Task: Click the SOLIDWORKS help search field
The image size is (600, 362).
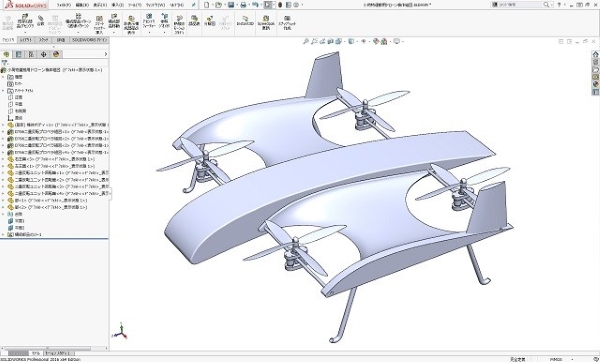Action: pos(521,5)
